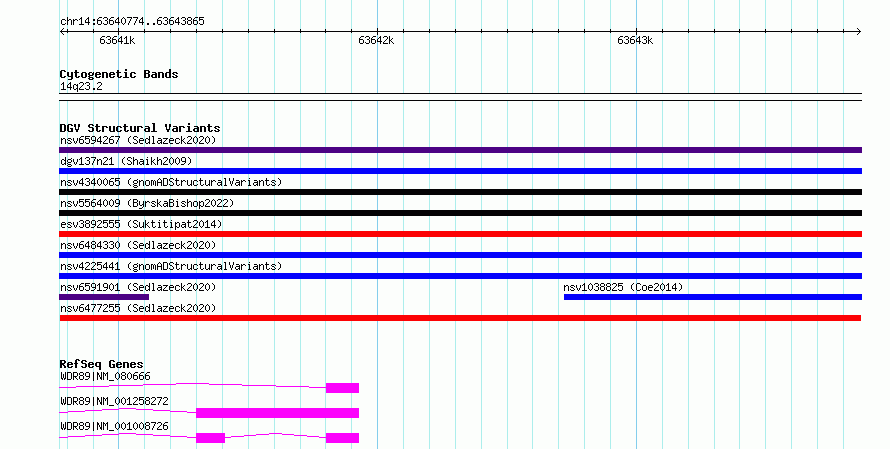Open gene label WDR89|NM_080666
This screenshot has width=890, height=449.
(105, 376)
